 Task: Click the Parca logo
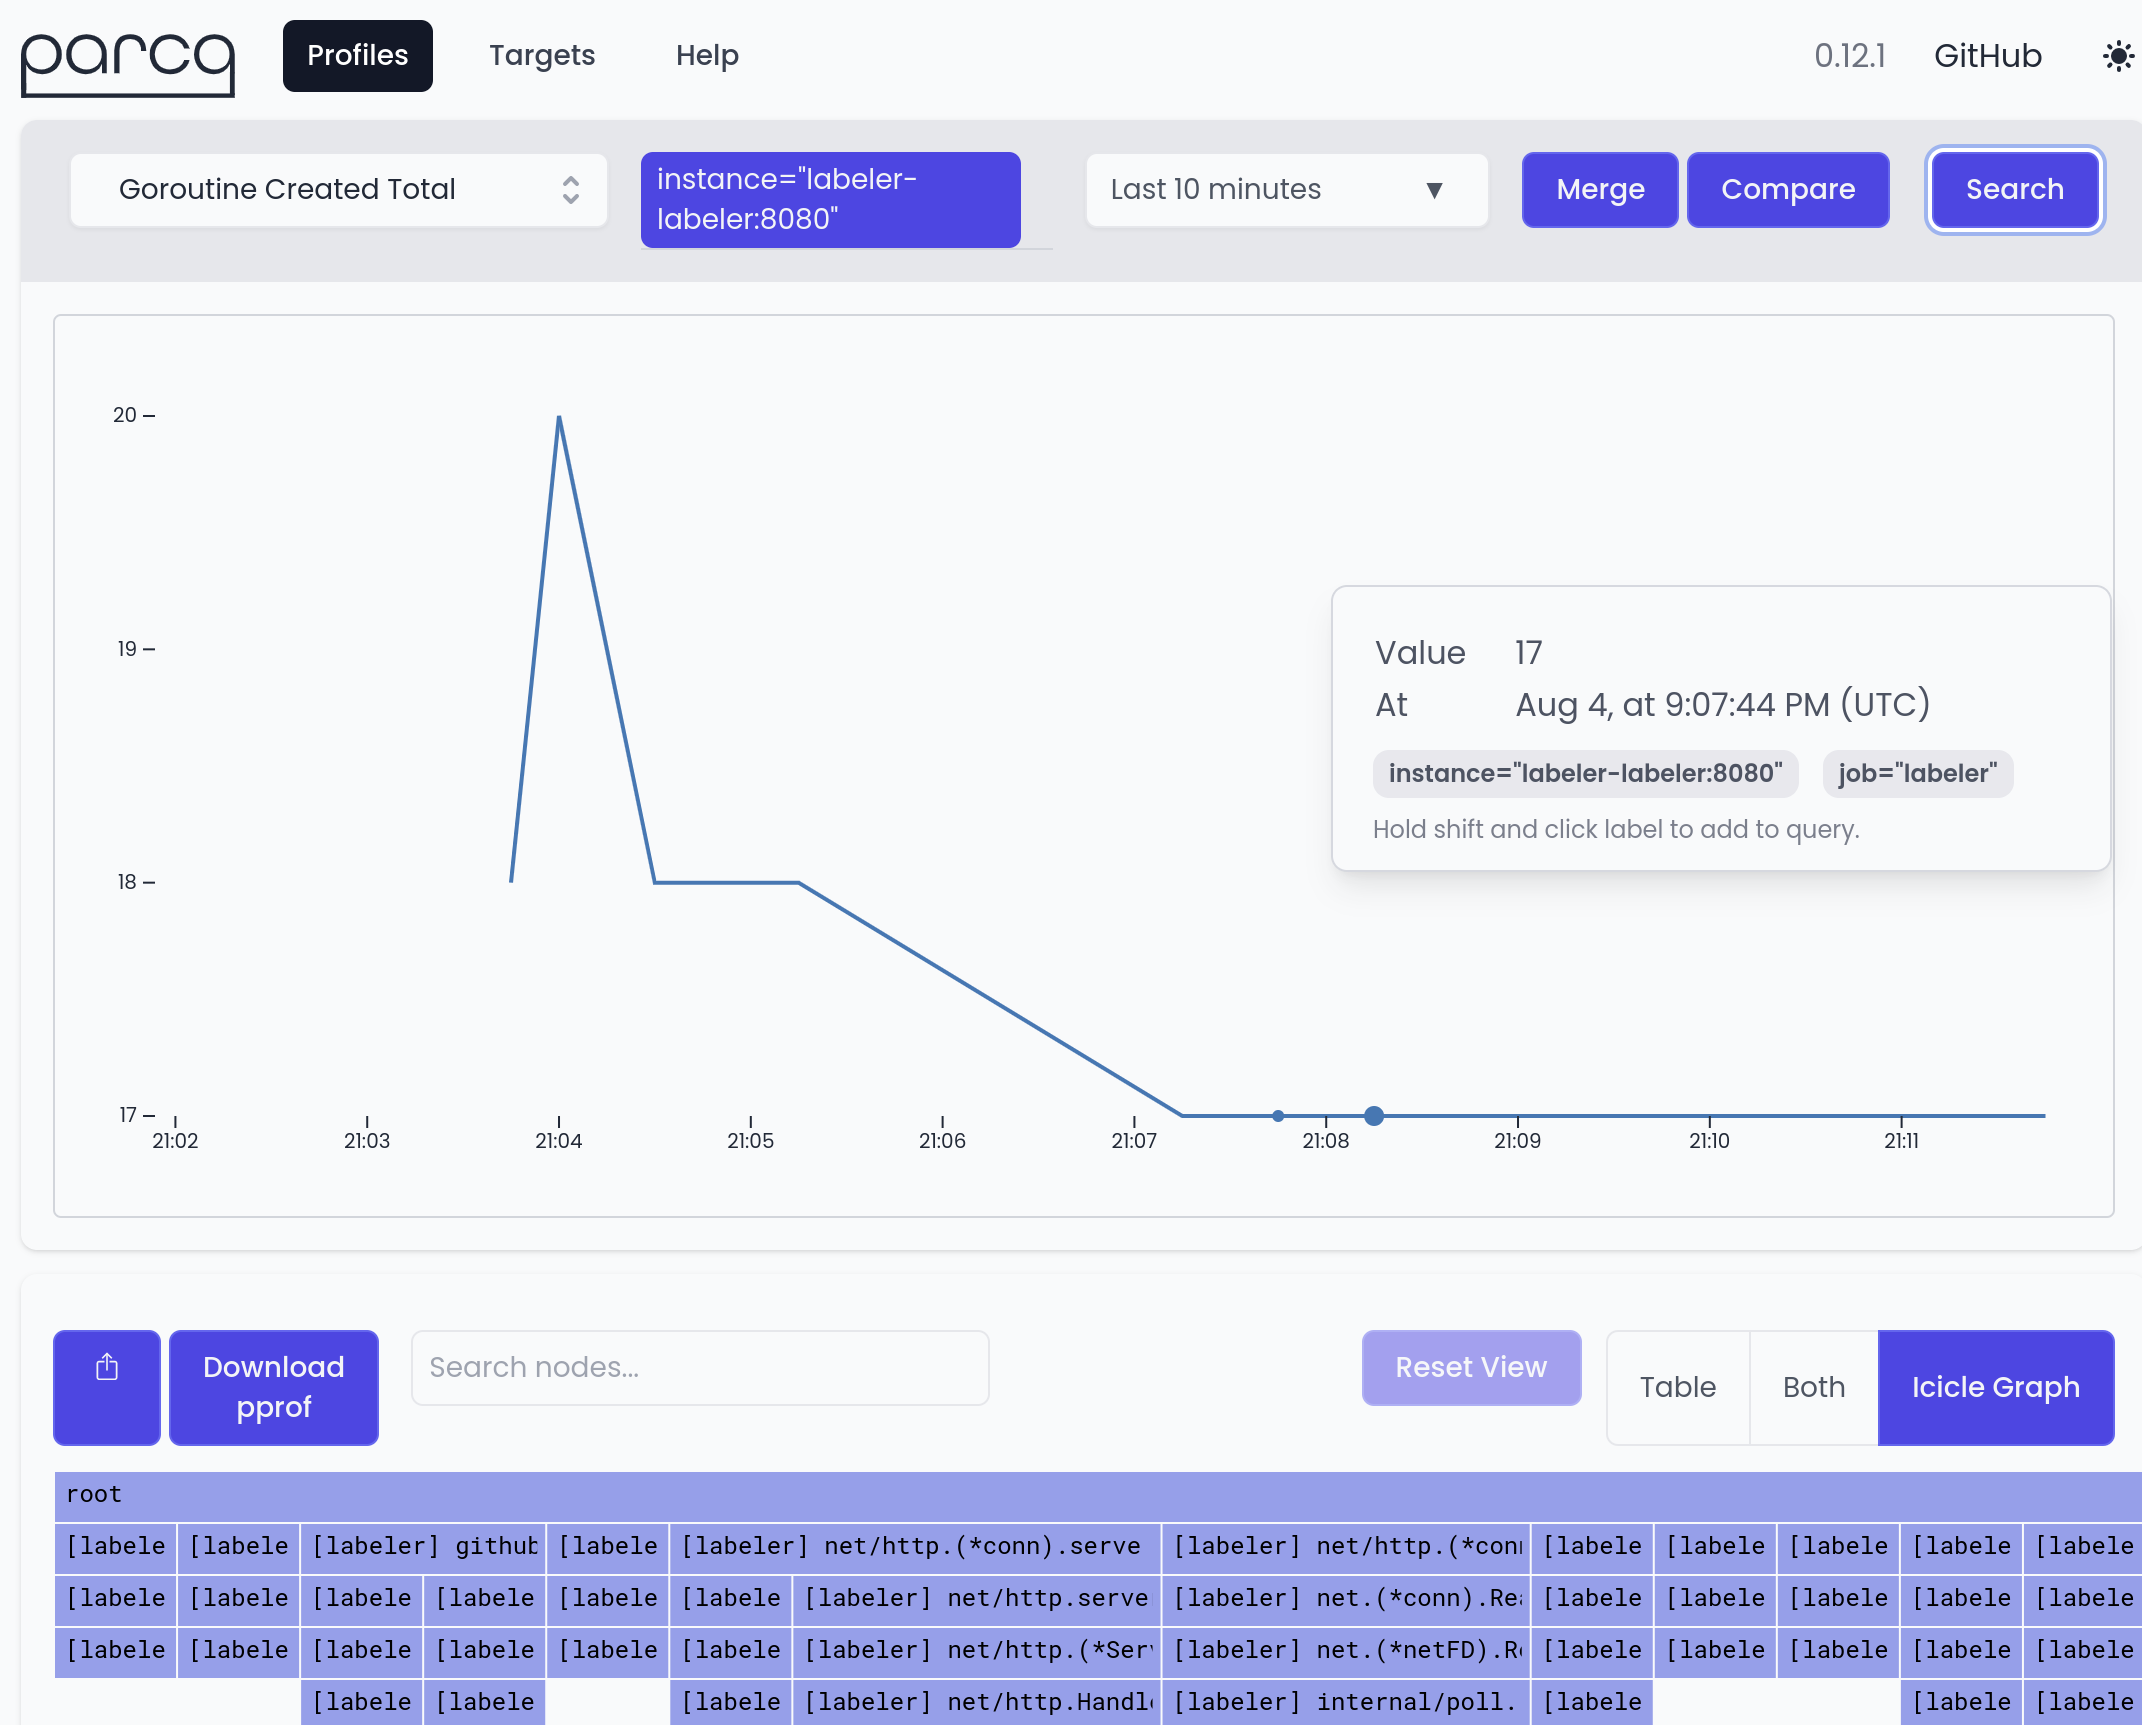[127, 62]
